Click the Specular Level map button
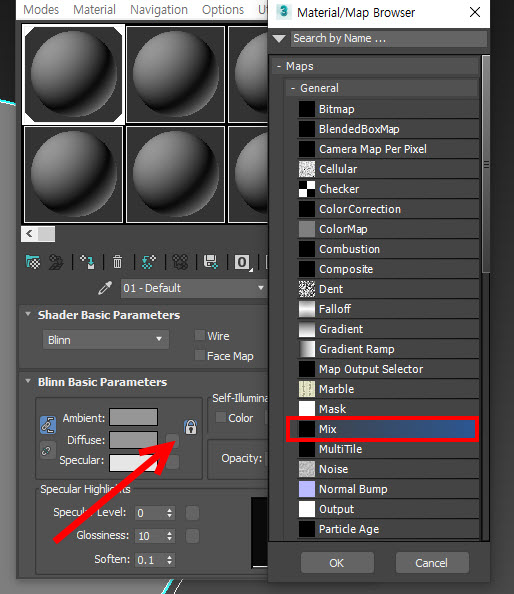 (192, 513)
